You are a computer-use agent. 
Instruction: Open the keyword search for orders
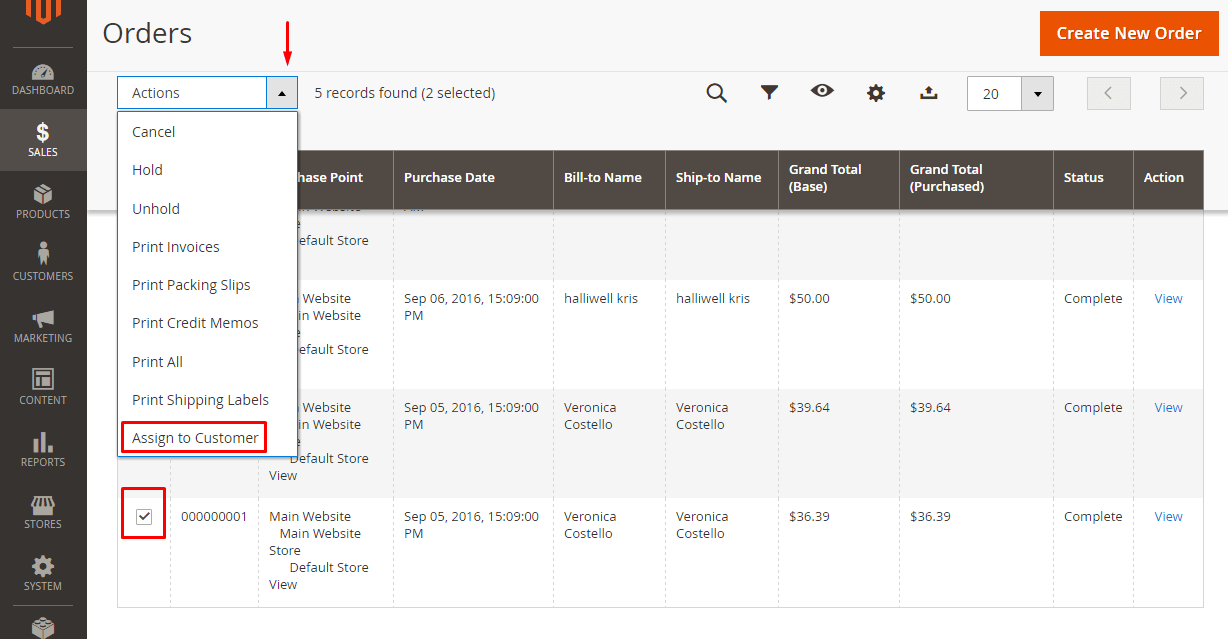click(x=717, y=93)
